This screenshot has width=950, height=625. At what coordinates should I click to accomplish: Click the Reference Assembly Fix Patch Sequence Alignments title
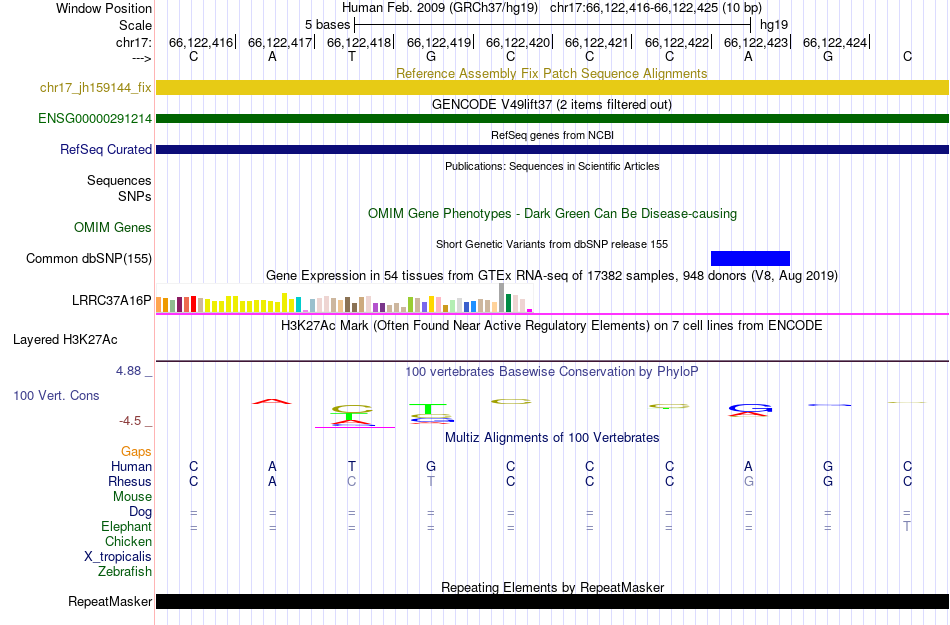(x=551, y=73)
